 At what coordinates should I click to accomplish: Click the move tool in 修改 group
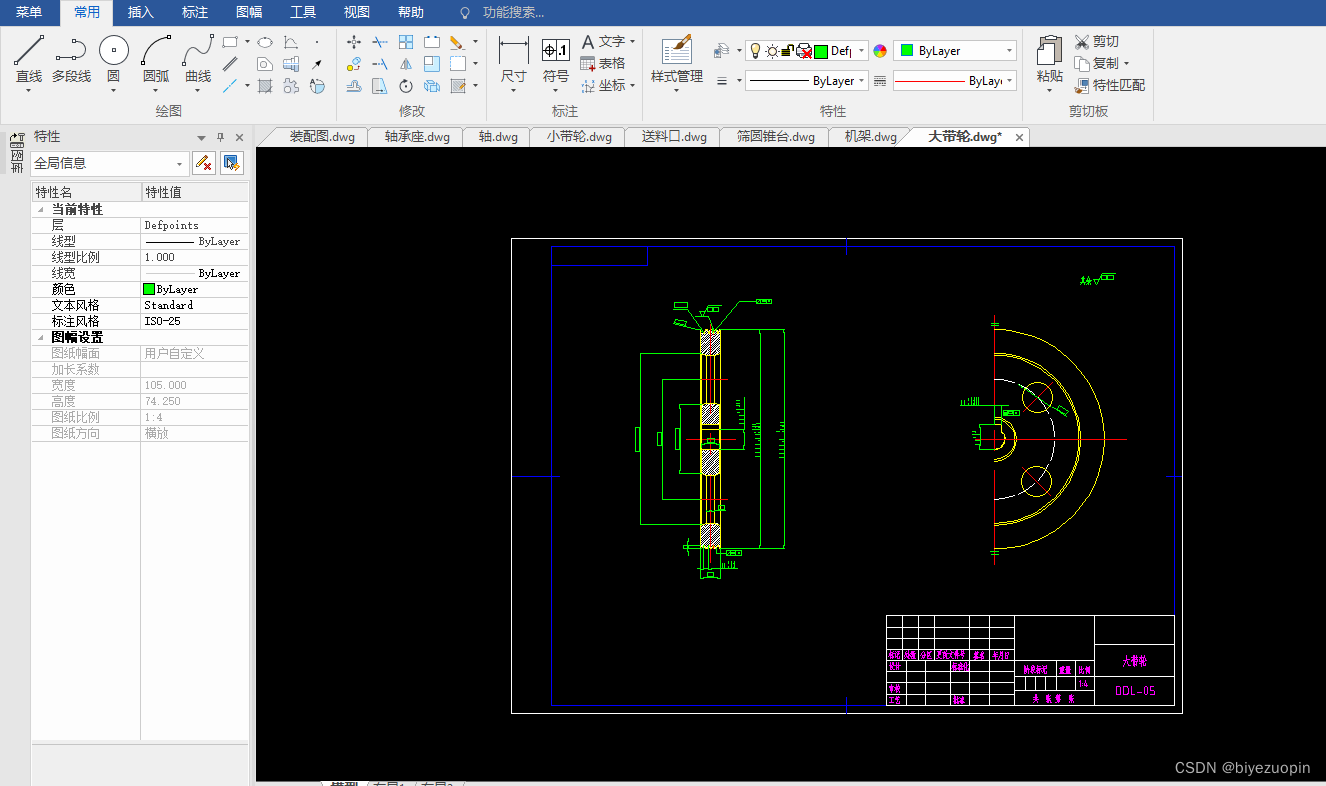click(x=354, y=42)
